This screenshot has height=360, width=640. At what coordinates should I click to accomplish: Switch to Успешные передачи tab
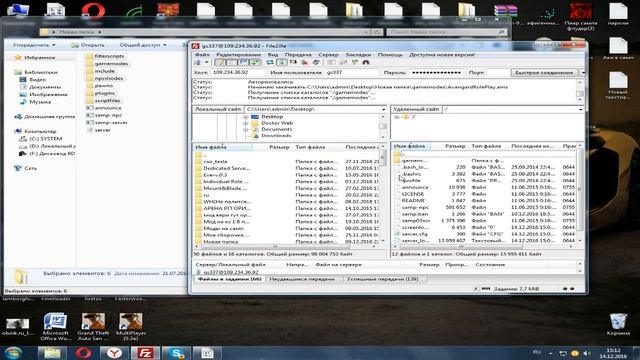click(x=382, y=279)
